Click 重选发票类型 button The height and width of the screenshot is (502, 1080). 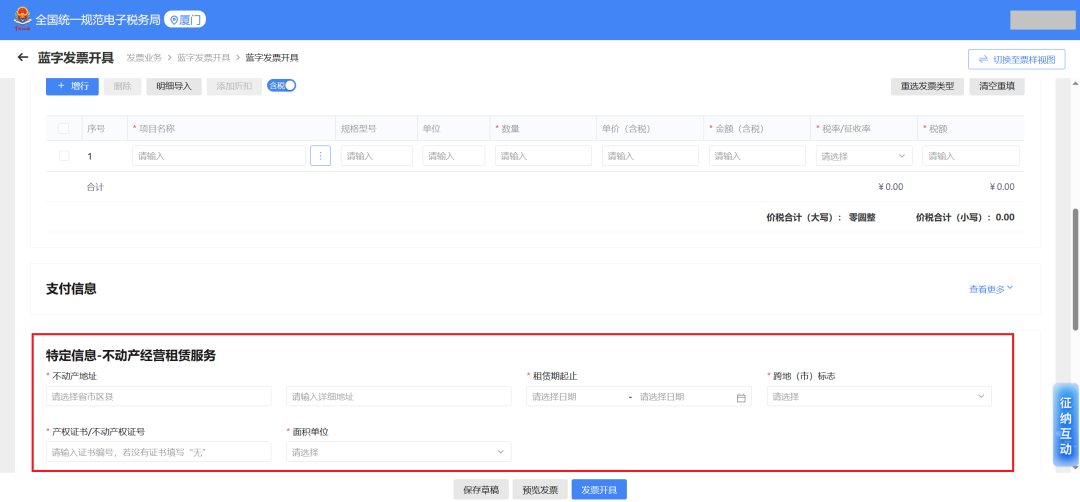[x=927, y=86]
